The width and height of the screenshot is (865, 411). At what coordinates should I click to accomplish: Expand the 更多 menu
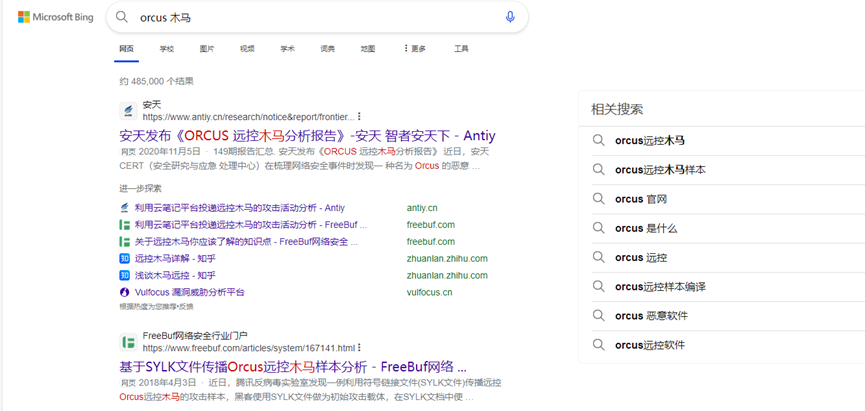click(415, 49)
